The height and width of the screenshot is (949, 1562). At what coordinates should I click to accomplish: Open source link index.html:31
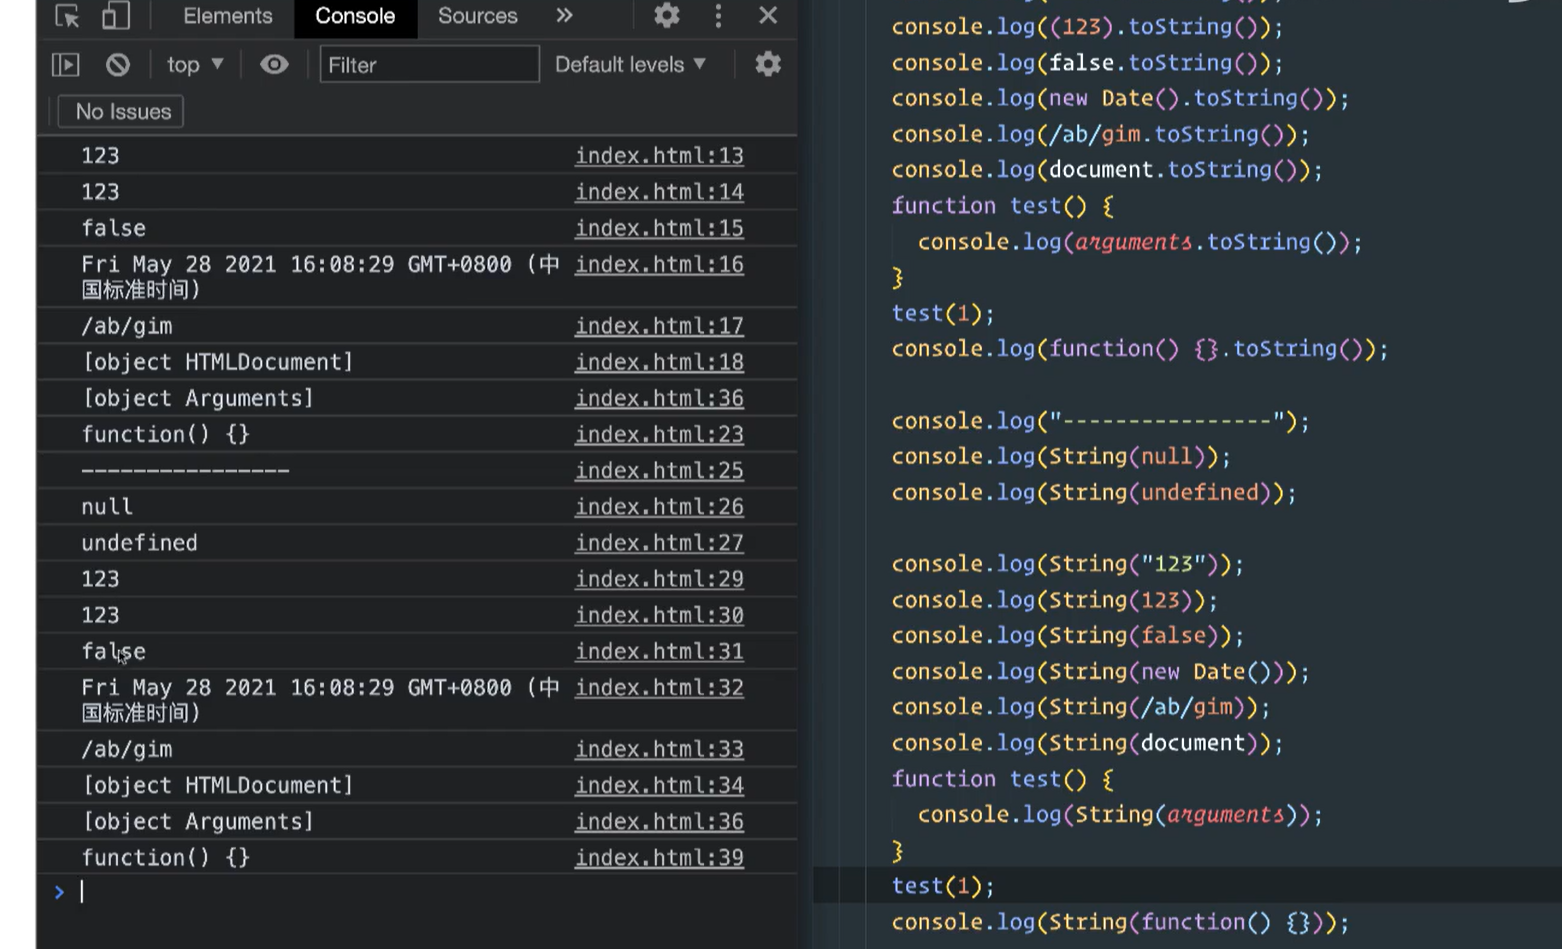[x=659, y=651]
